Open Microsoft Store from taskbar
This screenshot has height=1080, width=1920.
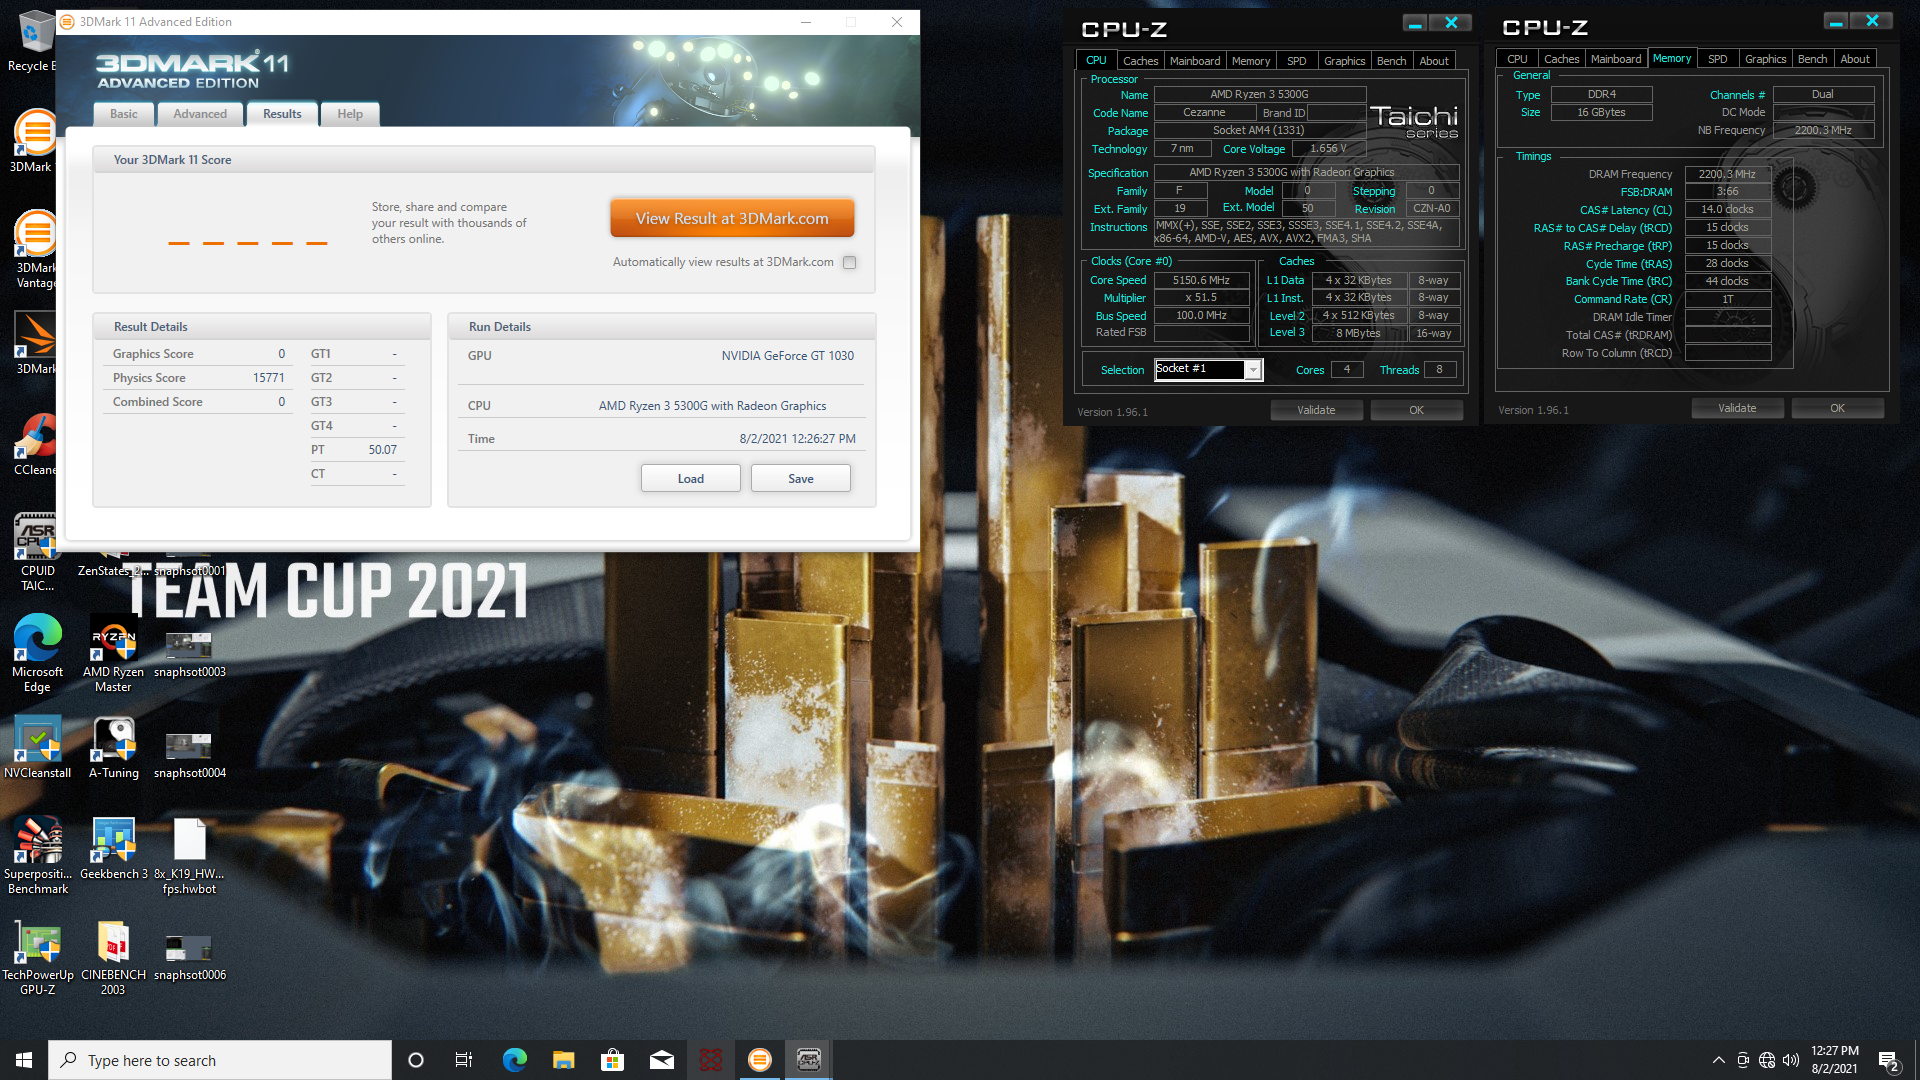click(x=612, y=1060)
